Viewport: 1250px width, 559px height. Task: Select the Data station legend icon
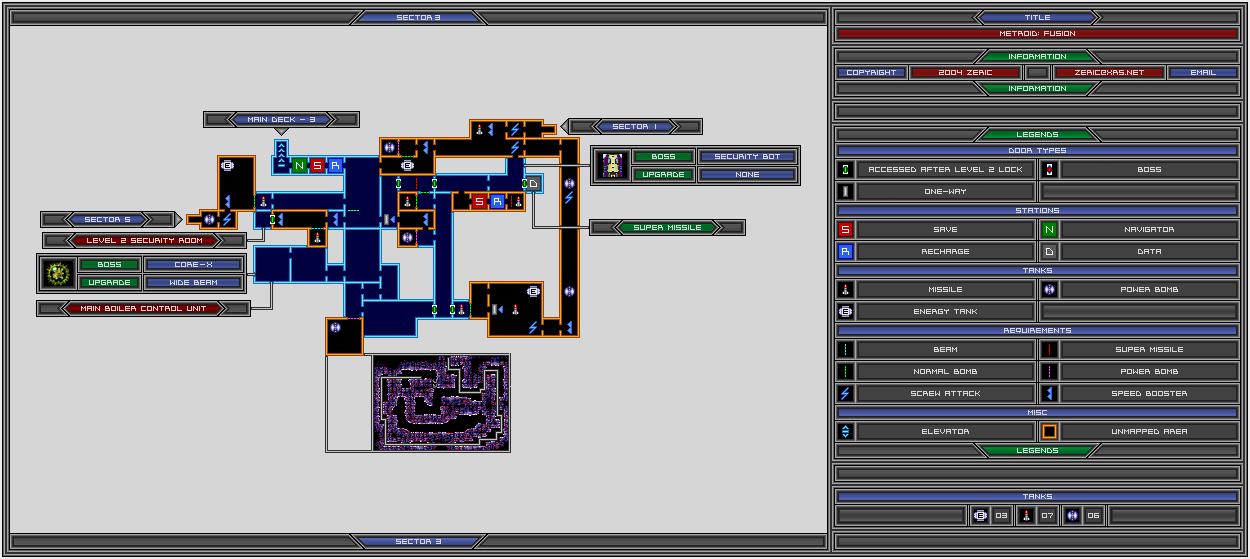click(1049, 252)
